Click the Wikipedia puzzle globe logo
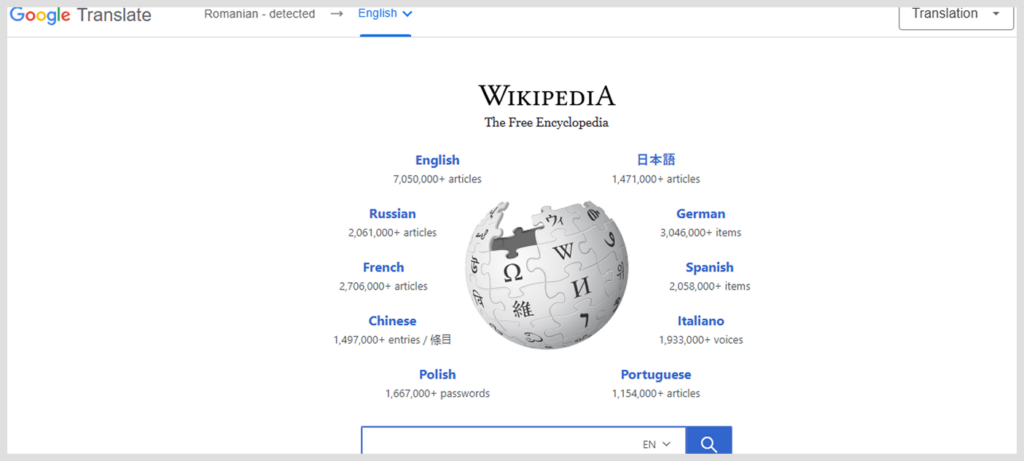The width and height of the screenshot is (1024, 461). [547, 274]
